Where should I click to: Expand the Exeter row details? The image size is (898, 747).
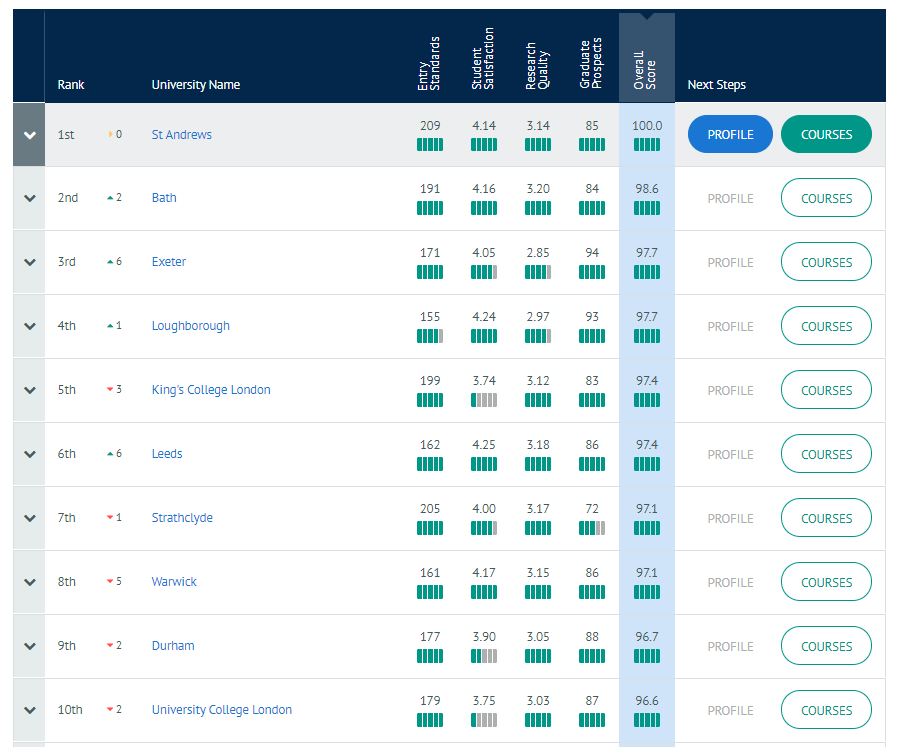point(30,262)
